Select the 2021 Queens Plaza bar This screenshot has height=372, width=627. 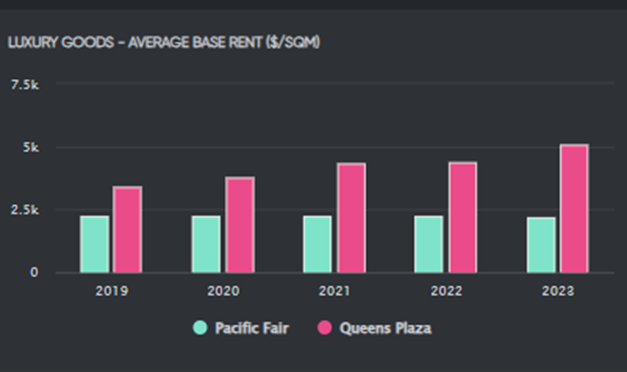[x=351, y=218]
